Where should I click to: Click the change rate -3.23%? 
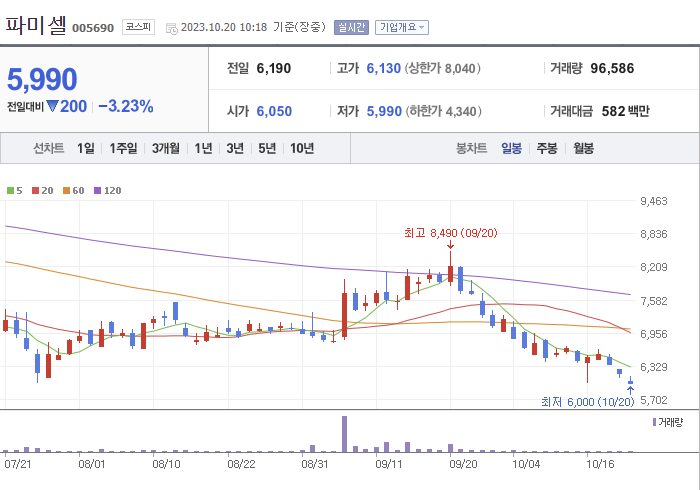pyautogui.click(x=125, y=106)
